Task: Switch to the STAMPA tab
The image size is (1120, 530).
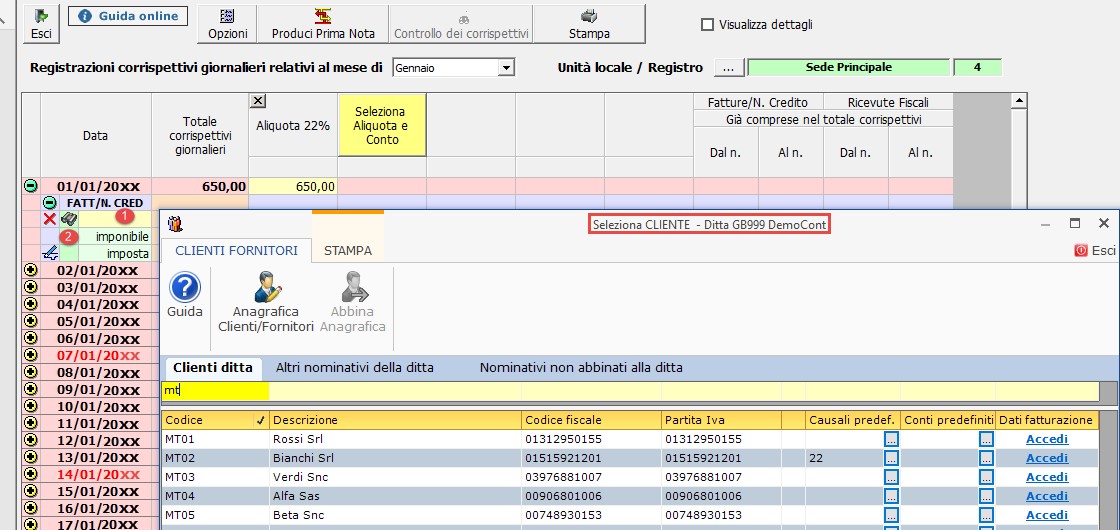Action: pos(348,251)
